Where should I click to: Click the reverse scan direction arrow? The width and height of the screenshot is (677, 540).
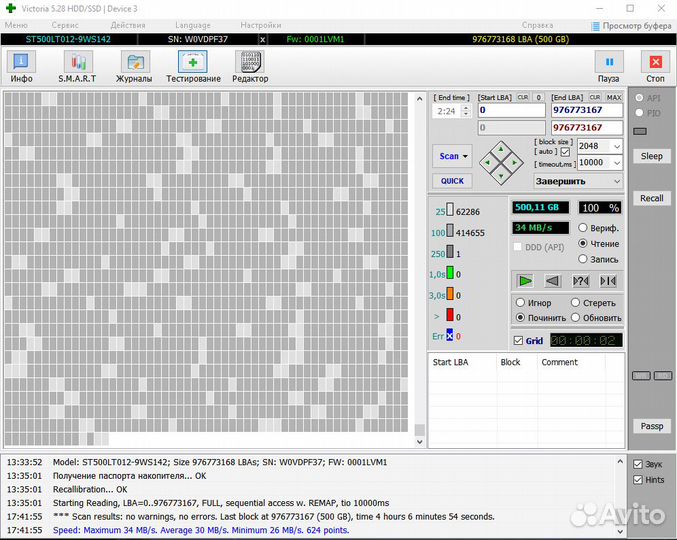pos(552,281)
